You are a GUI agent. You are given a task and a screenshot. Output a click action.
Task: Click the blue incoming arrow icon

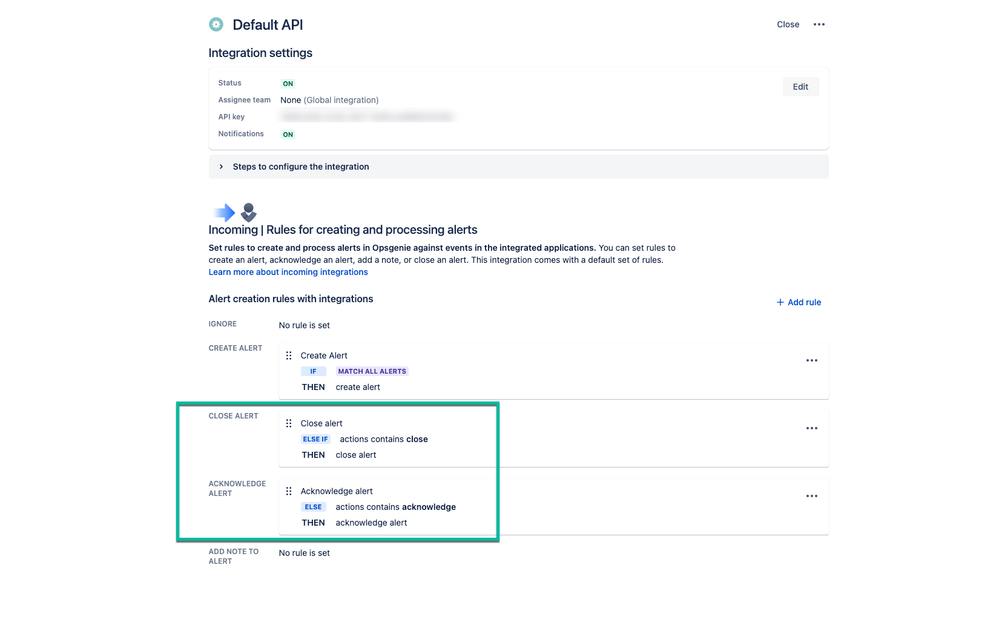click(225, 212)
